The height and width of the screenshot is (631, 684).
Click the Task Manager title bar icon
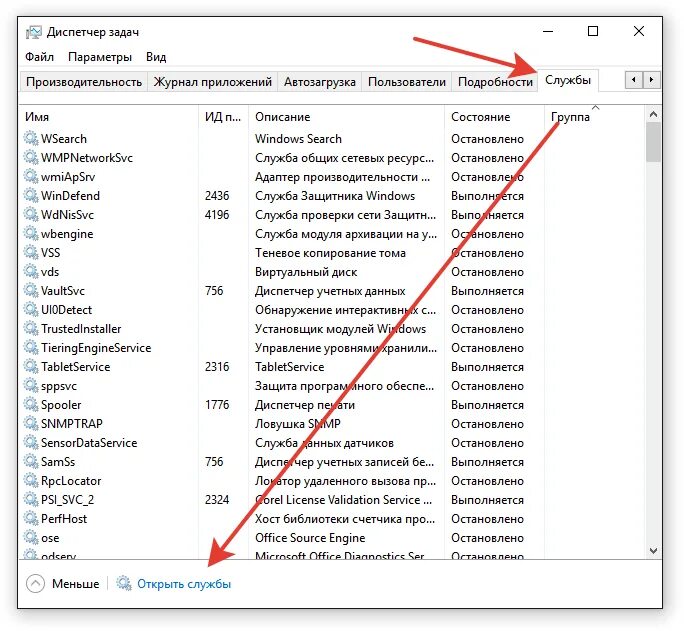pos(34,32)
